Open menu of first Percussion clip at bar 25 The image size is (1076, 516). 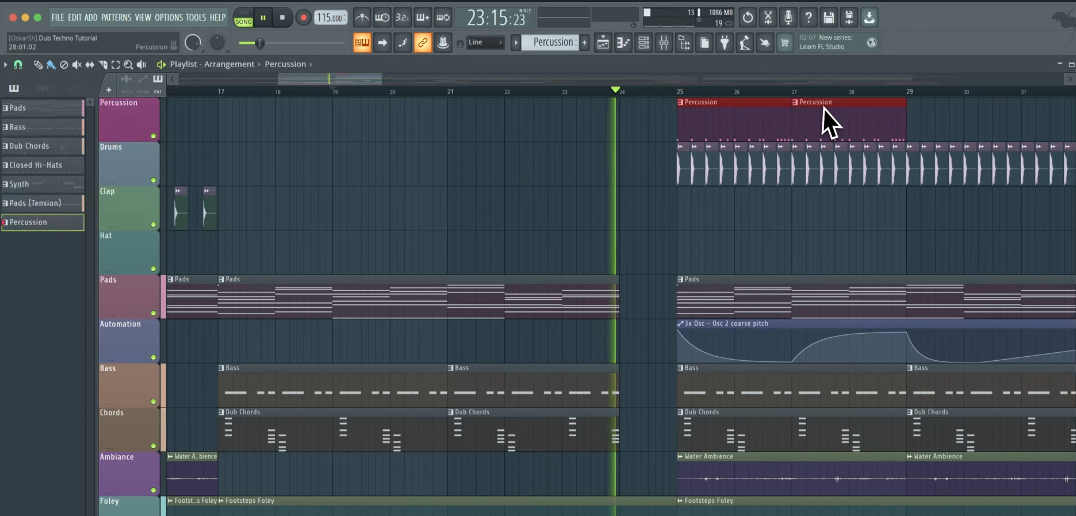tap(681, 102)
